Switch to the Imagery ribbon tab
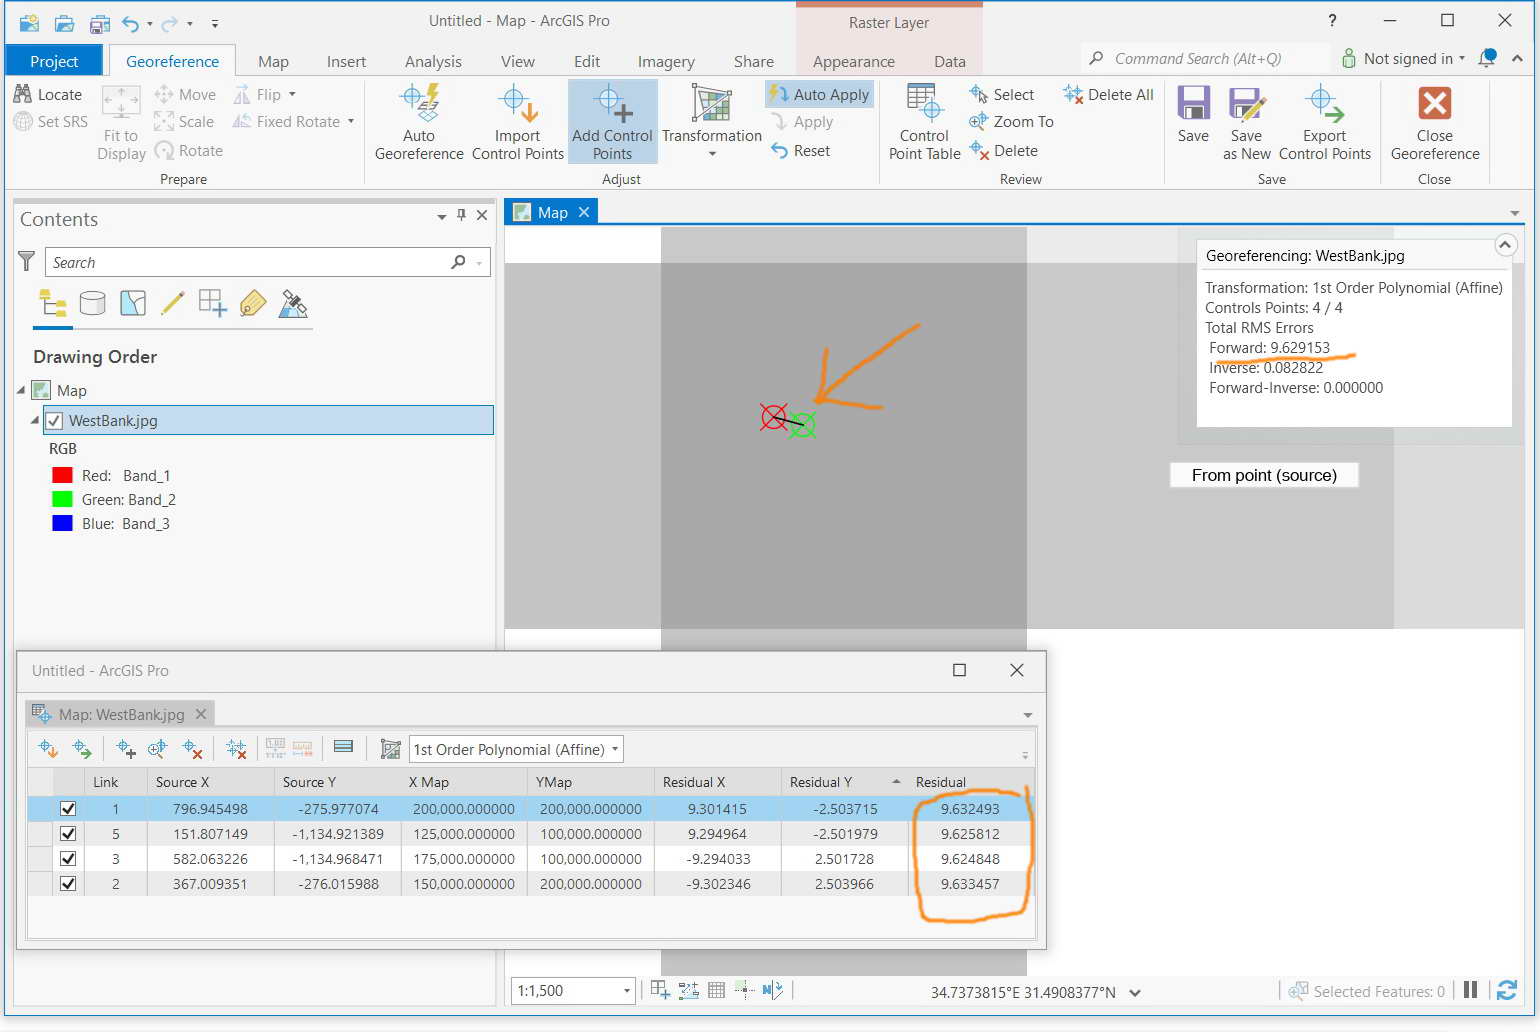Image resolution: width=1540 pixels, height=1032 pixels. [x=666, y=61]
